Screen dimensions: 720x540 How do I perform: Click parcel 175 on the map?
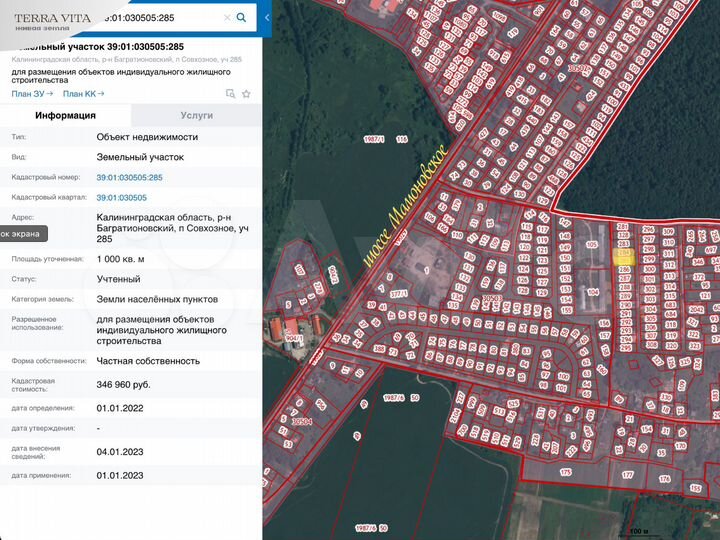pos(565,471)
